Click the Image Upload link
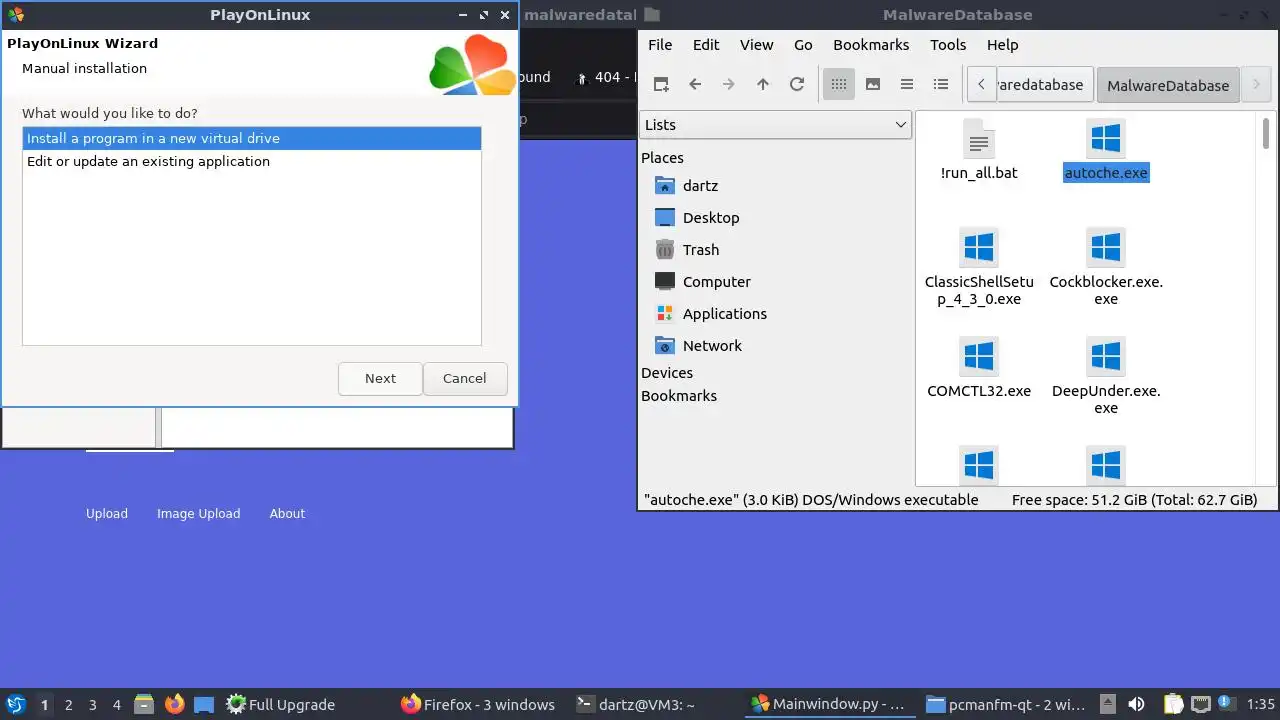Image resolution: width=1280 pixels, height=720 pixels. tap(198, 513)
